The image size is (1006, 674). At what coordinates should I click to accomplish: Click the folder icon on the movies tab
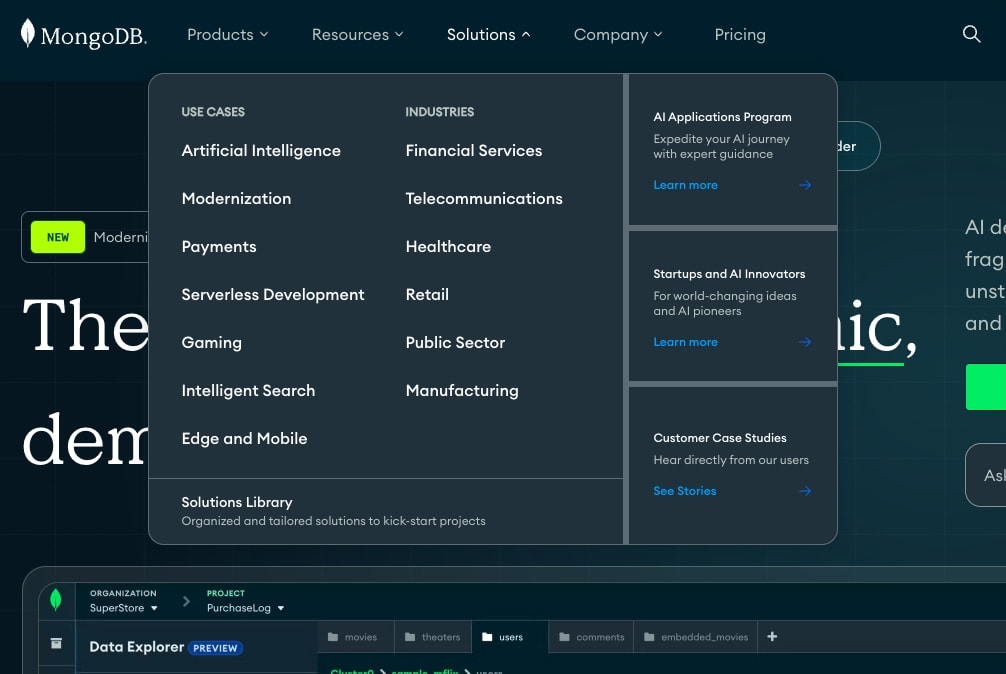tap(332, 637)
